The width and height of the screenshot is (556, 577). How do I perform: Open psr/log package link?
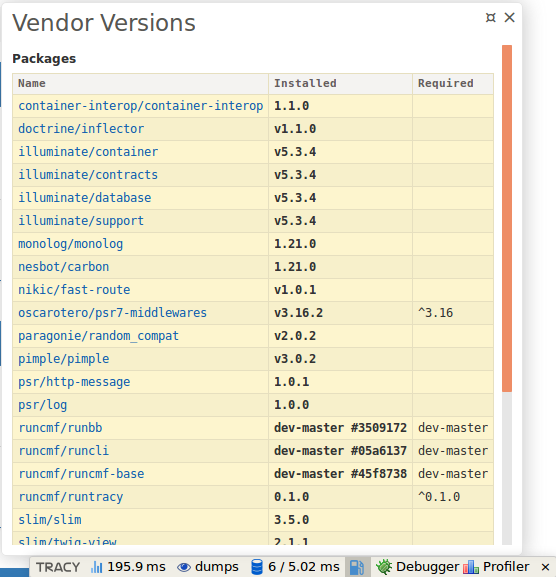(43, 405)
